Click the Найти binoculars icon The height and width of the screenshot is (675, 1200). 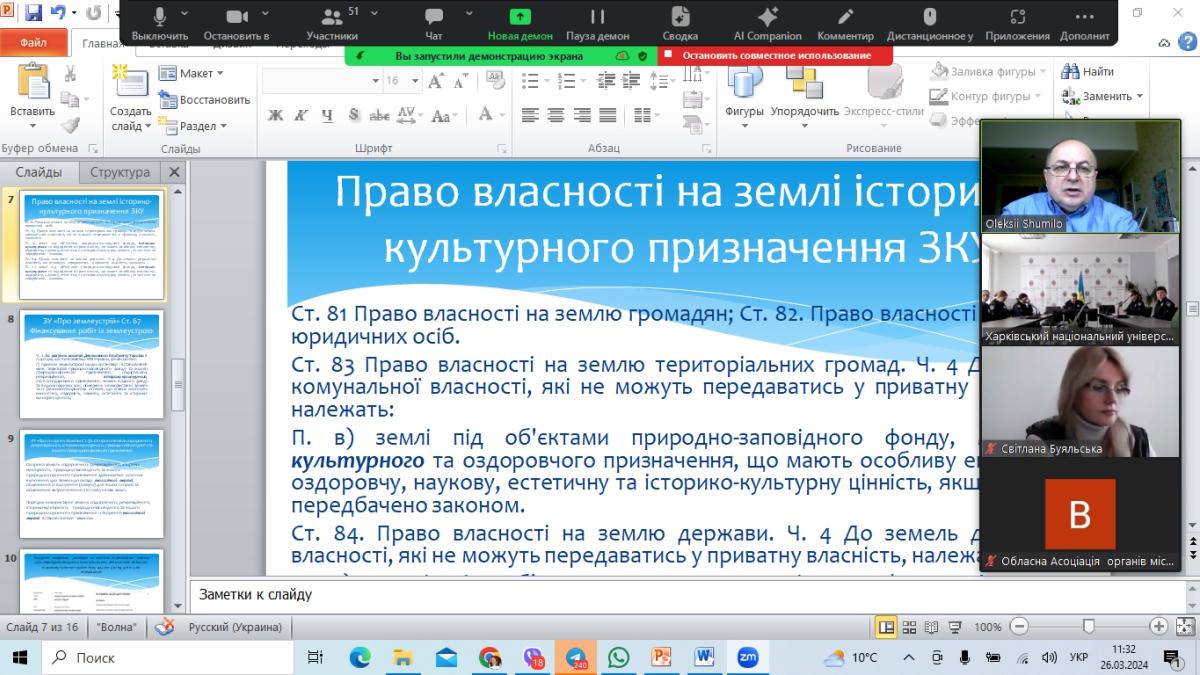pyautogui.click(x=1070, y=72)
